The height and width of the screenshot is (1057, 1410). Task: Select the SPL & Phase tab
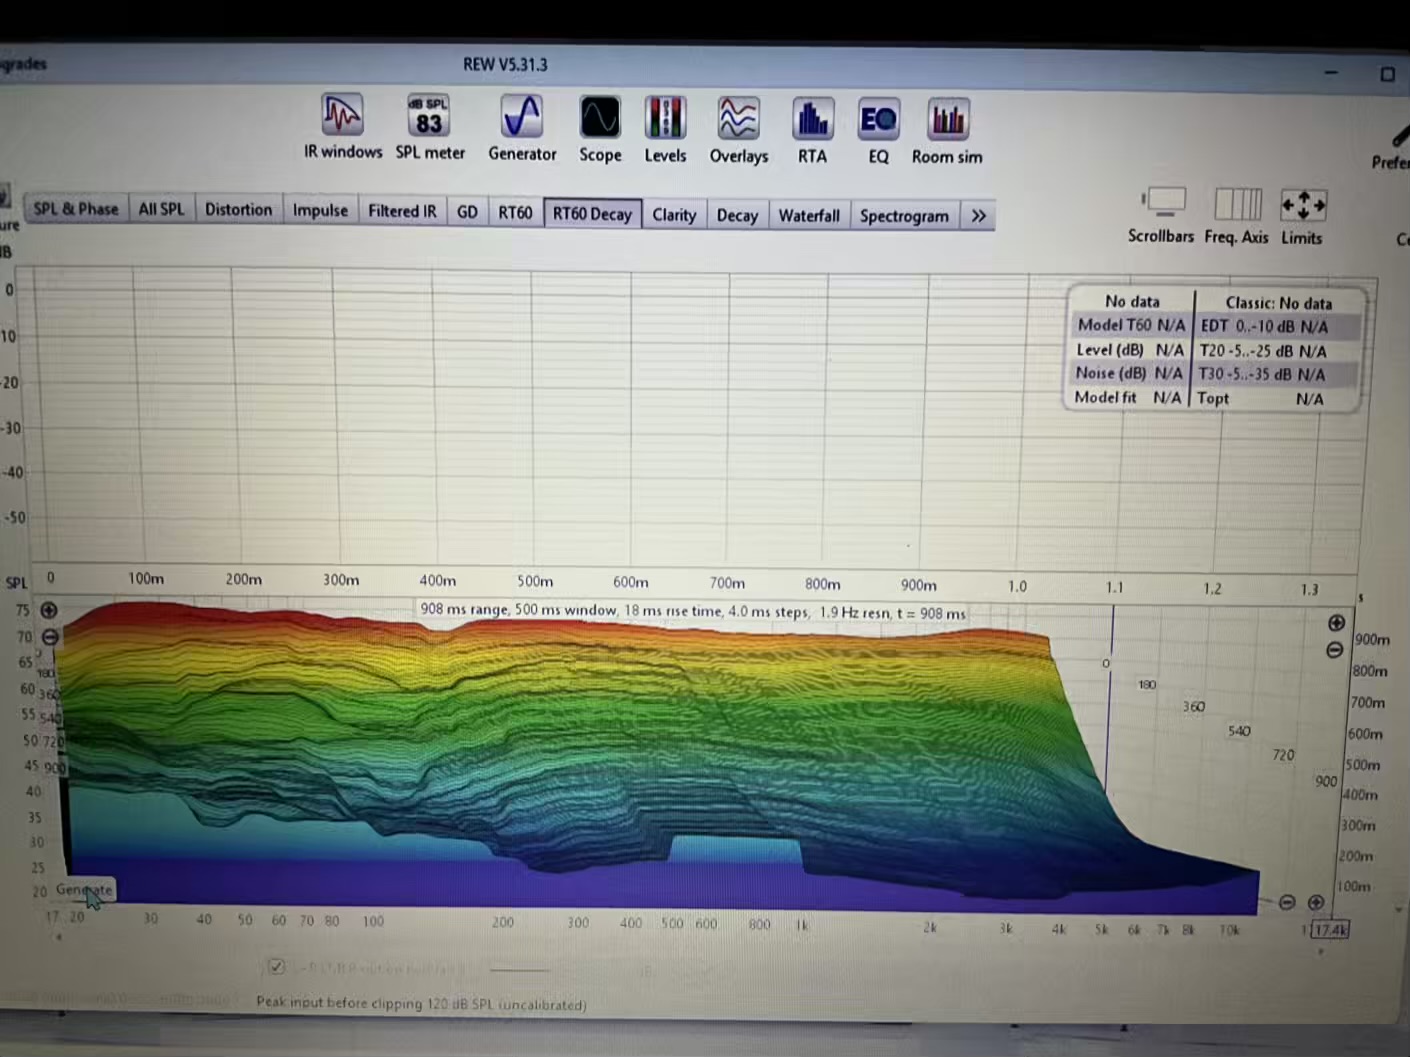point(76,209)
